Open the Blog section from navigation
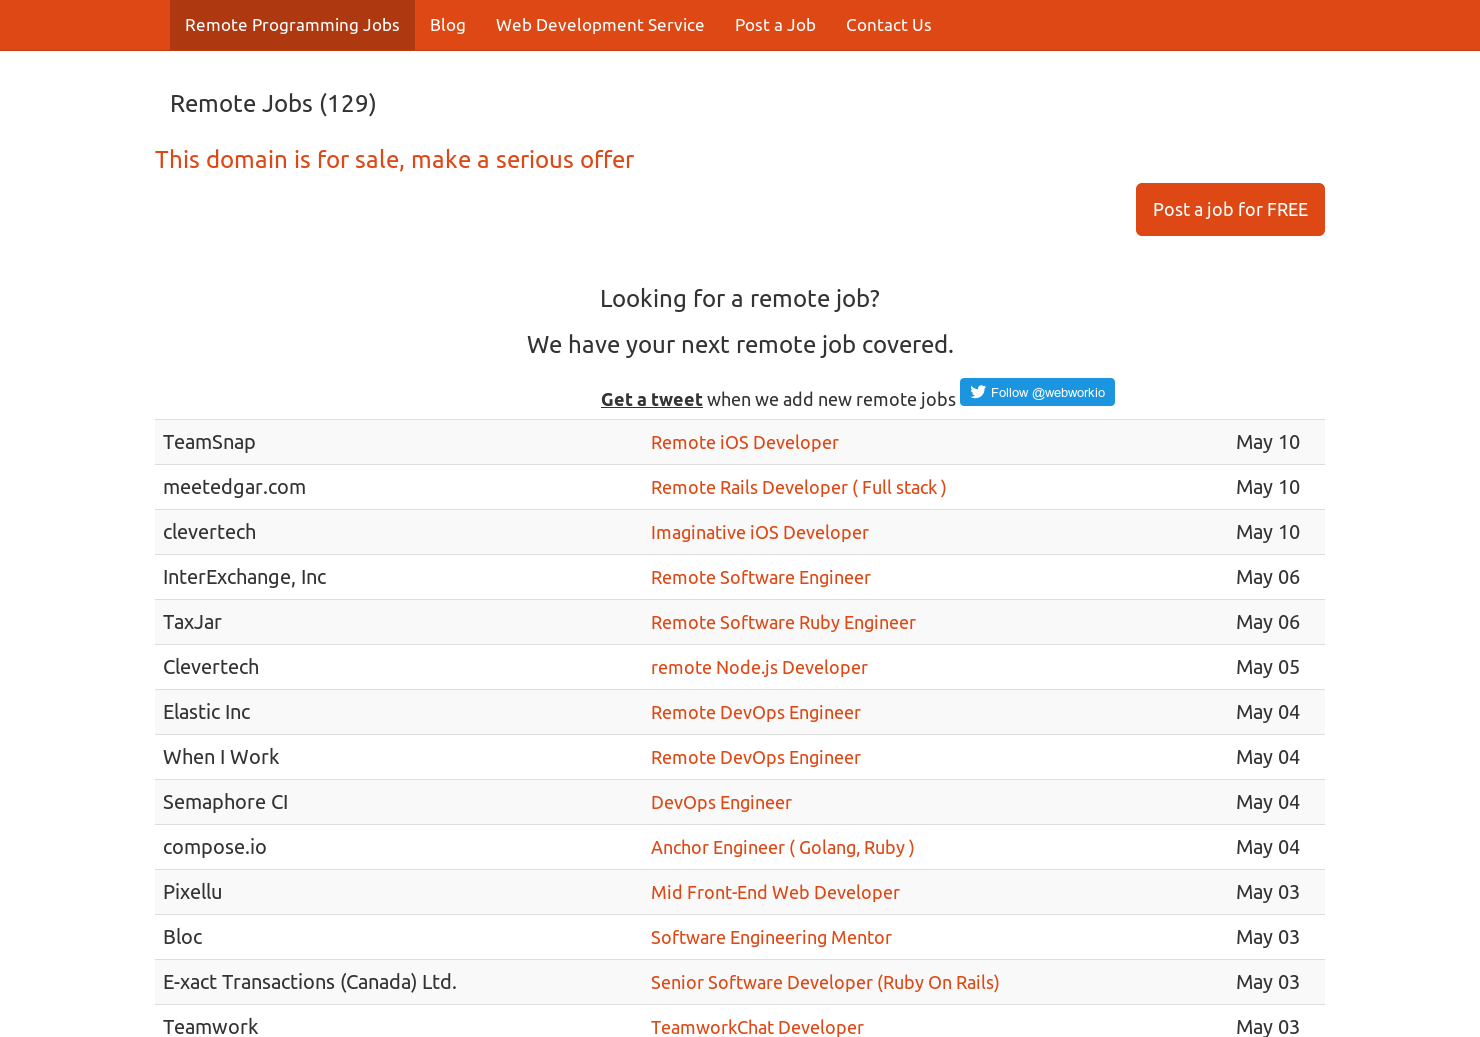Image resolution: width=1480 pixels, height=1037 pixels. [447, 24]
